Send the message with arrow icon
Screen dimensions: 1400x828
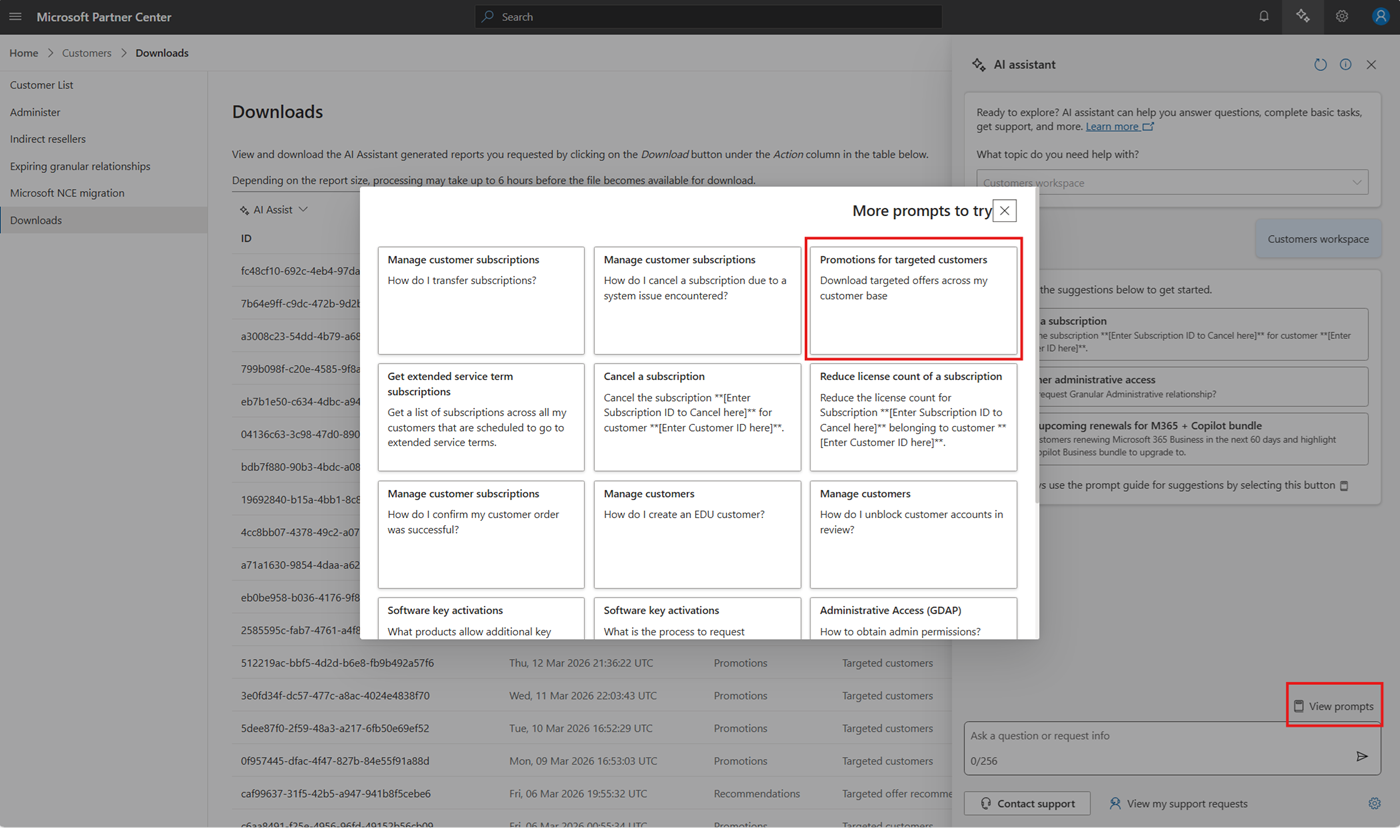pos(1362,757)
